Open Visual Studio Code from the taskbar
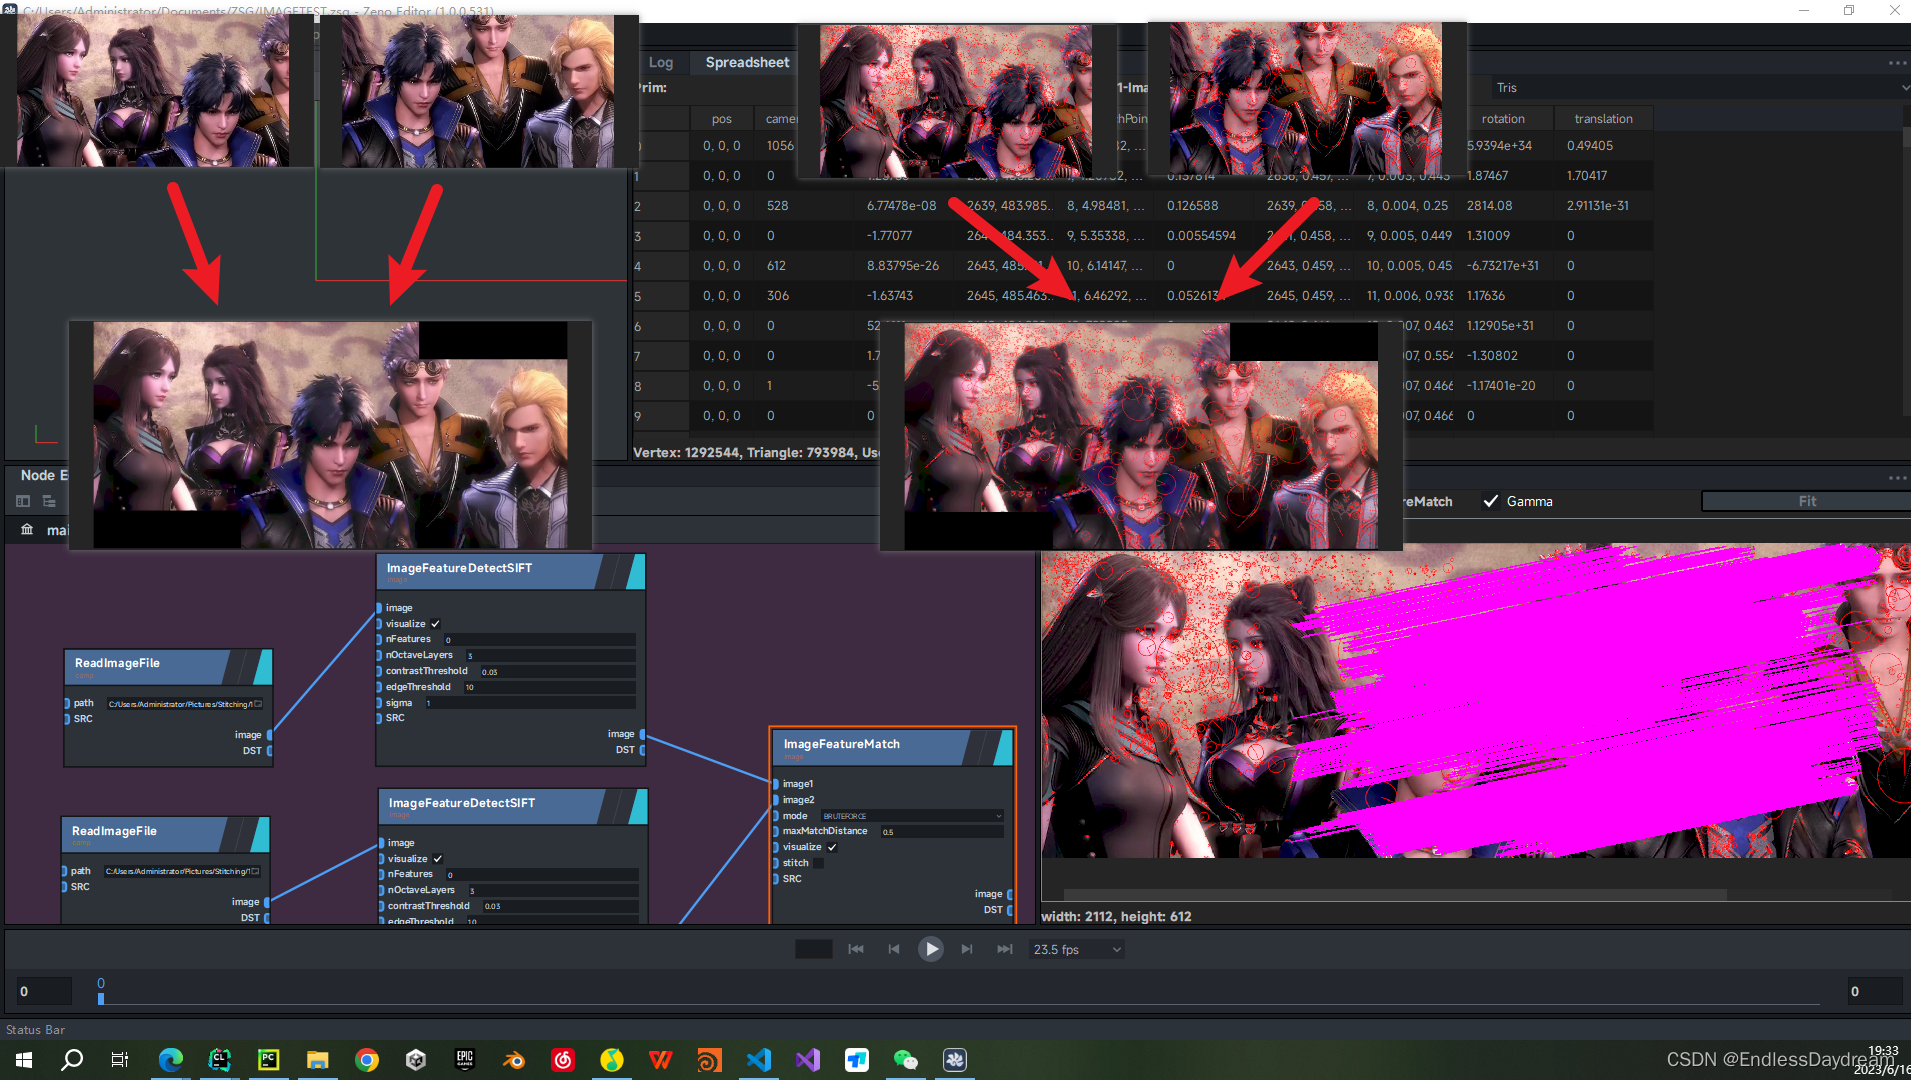The width and height of the screenshot is (1911, 1080). click(x=759, y=1060)
